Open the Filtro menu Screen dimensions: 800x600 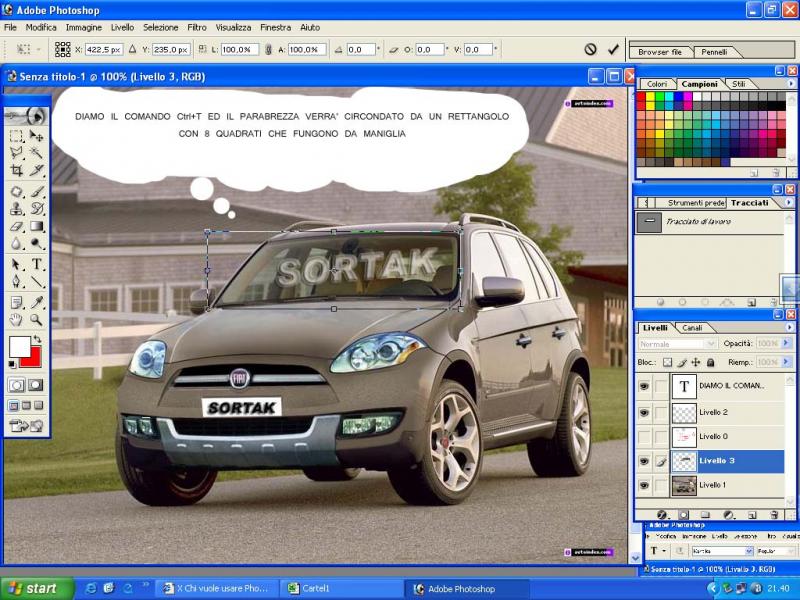pyautogui.click(x=197, y=28)
